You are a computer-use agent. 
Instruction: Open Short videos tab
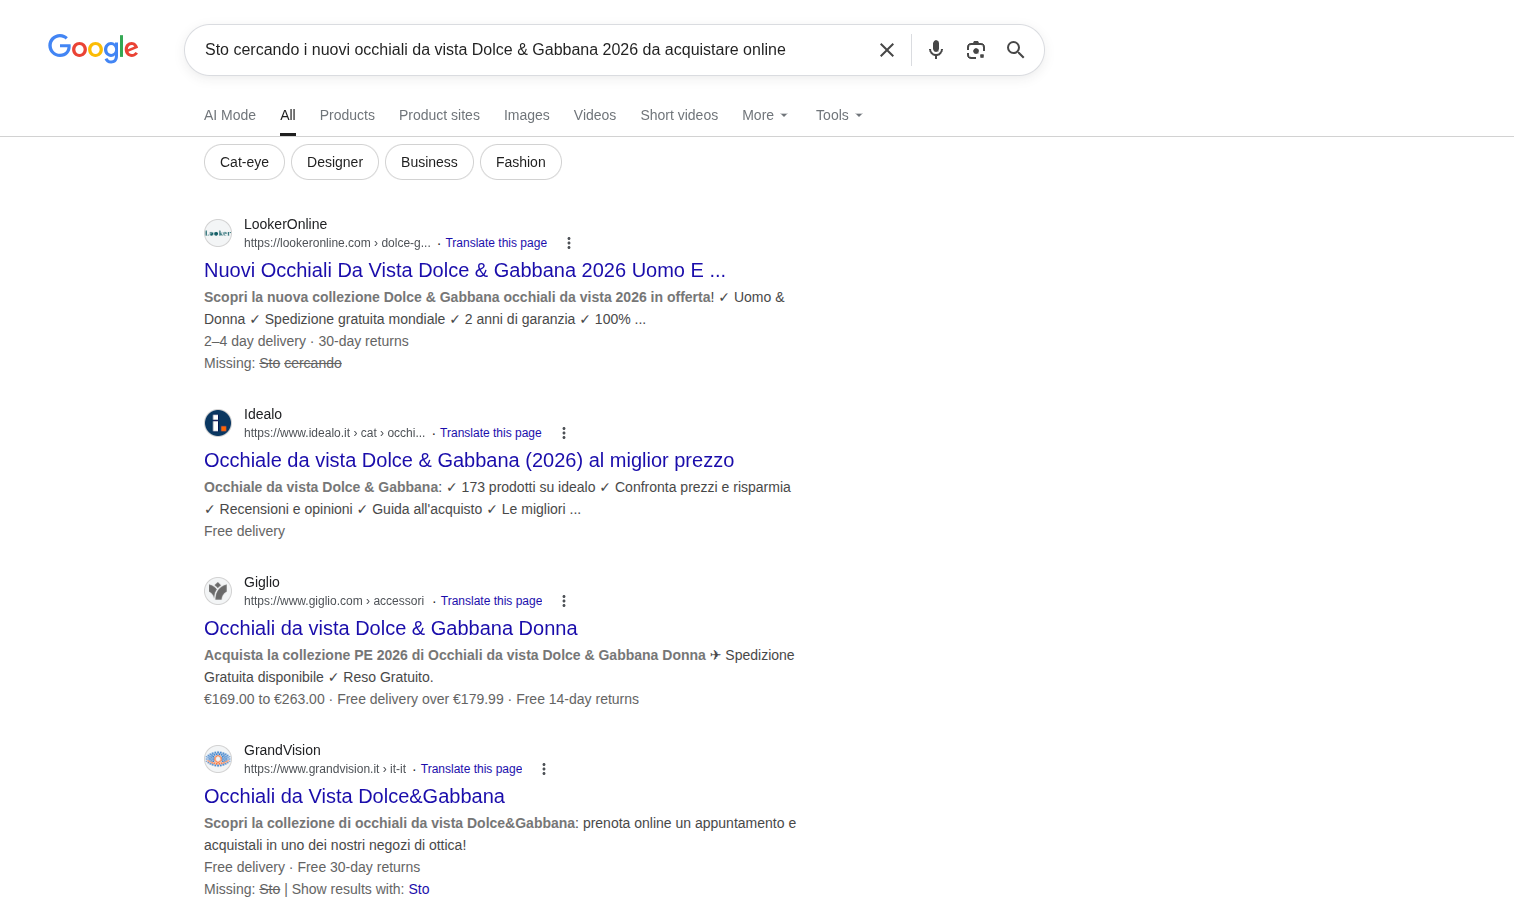[x=679, y=115]
